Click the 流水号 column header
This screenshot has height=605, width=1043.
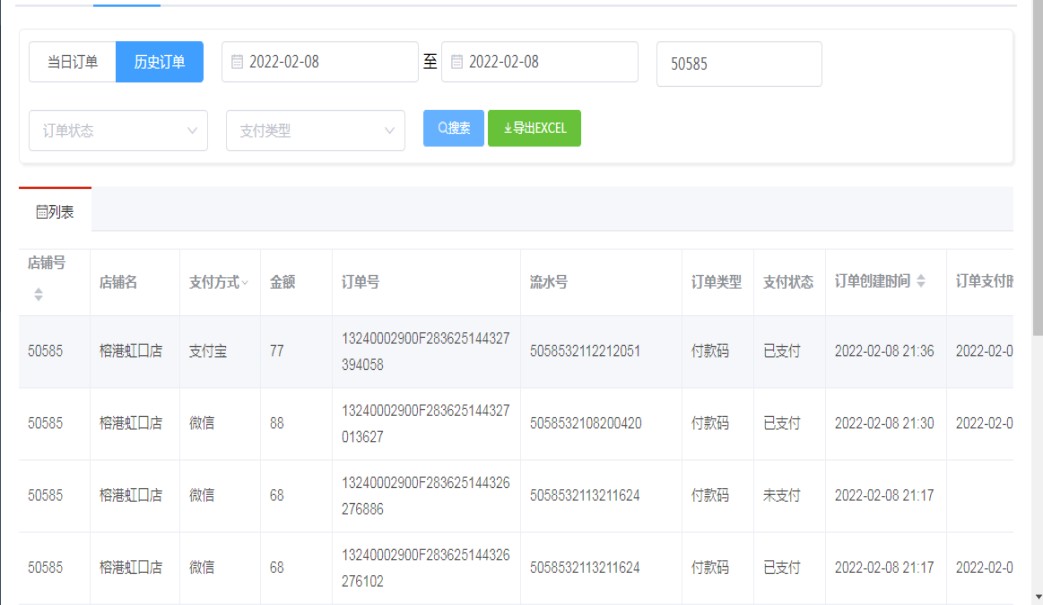(x=549, y=283)
